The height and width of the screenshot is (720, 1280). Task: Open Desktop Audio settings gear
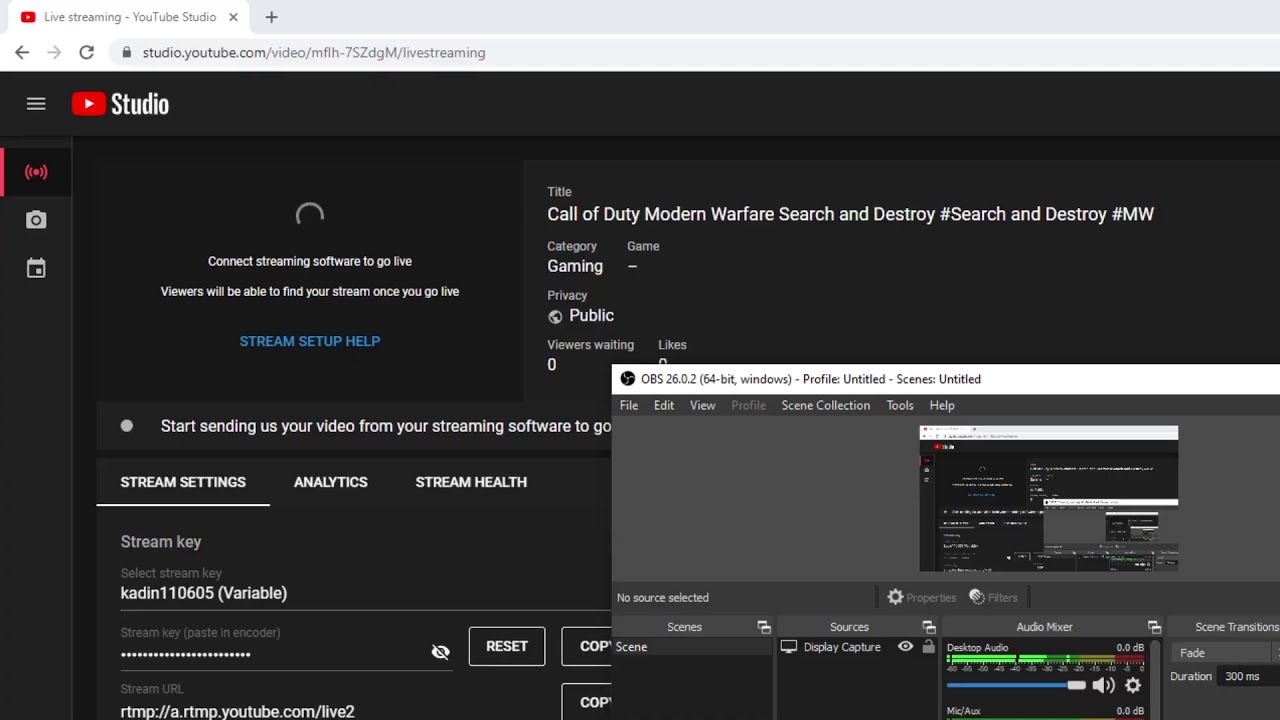click(x=1133, y=685)
